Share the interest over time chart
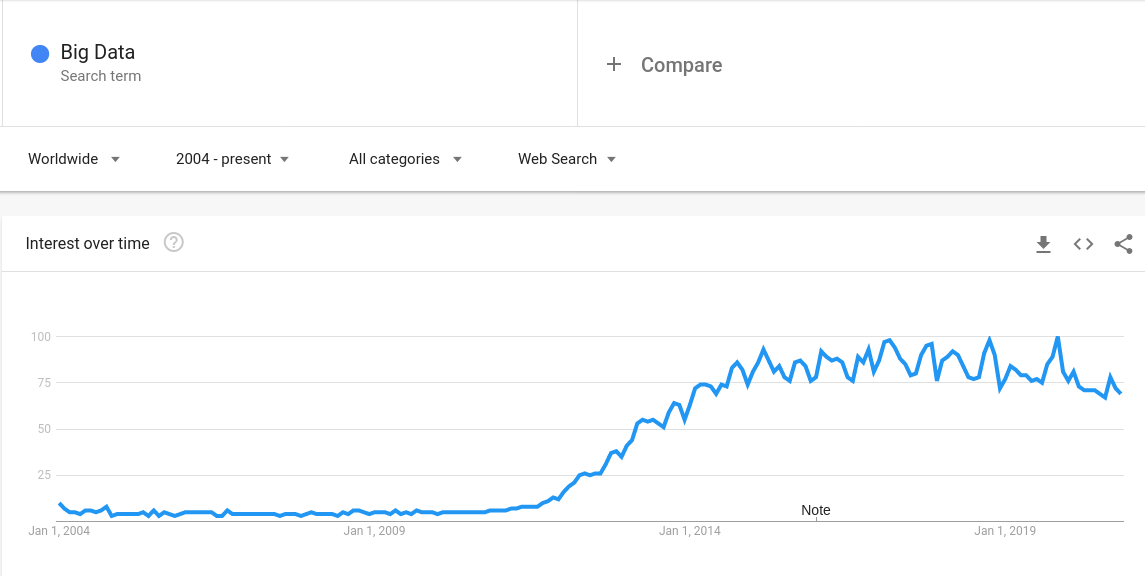This screenshot has height=576, width=1145. click(1123, 244)
